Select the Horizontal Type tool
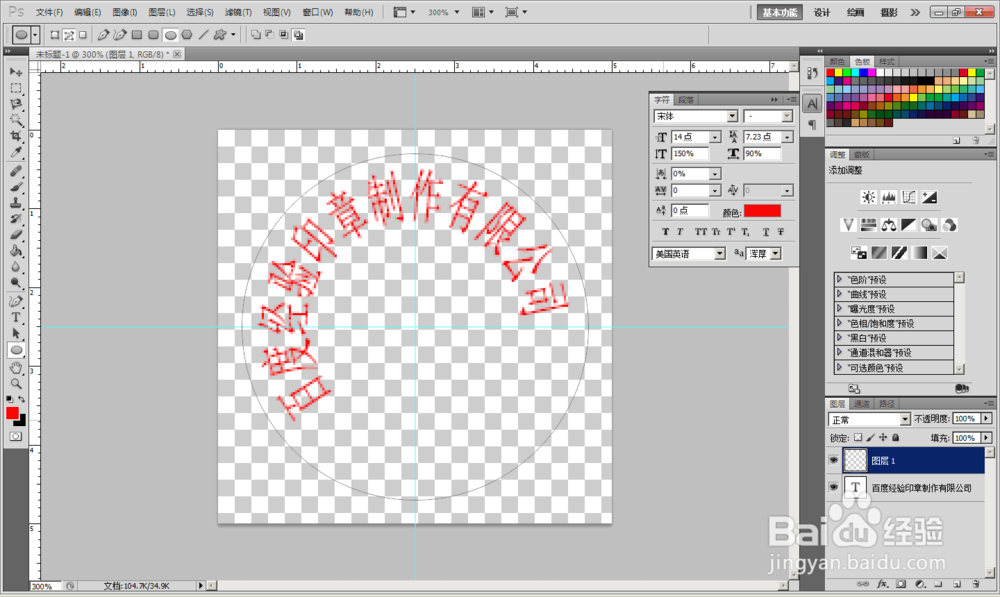 tap(16, 317)
